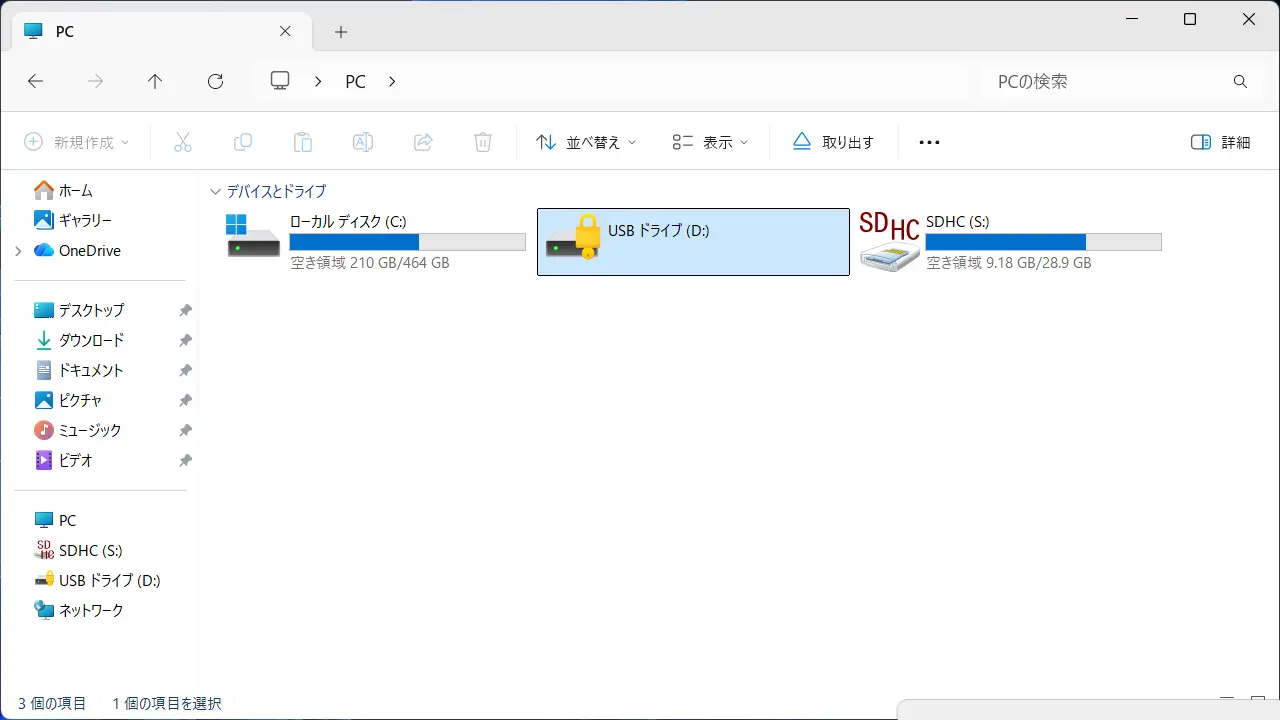1280x720 pixels.
Task: Select ダウンロード in the sidebar
Action: 91,340
